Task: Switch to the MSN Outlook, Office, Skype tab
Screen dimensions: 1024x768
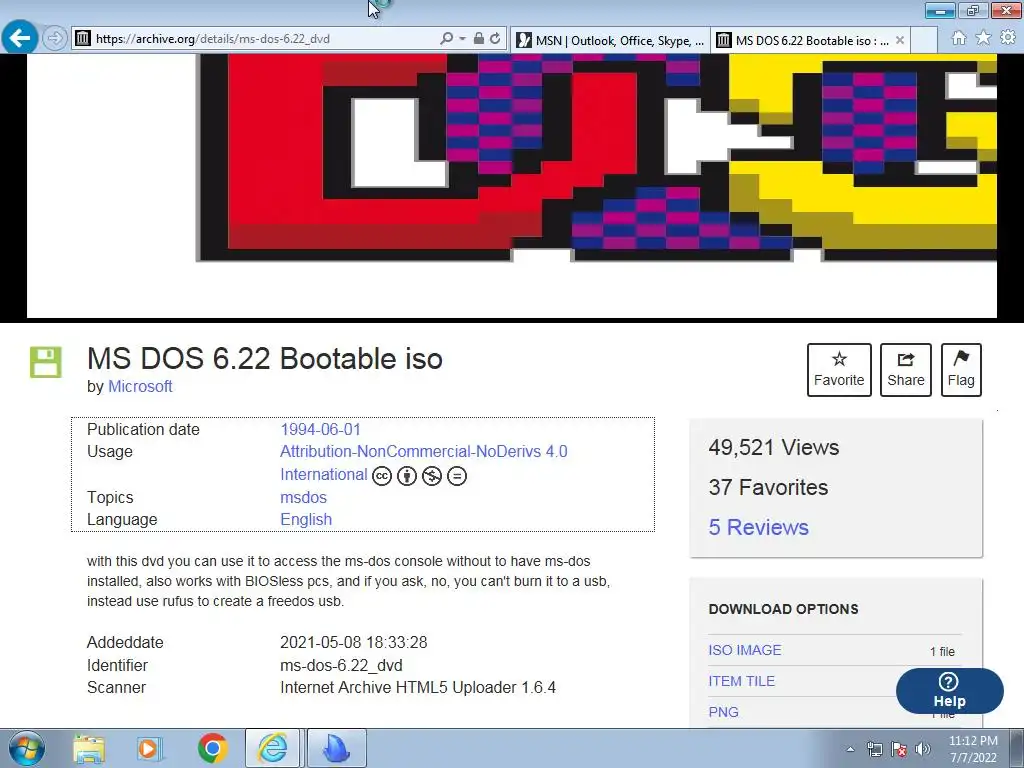Action: (610, 40)
